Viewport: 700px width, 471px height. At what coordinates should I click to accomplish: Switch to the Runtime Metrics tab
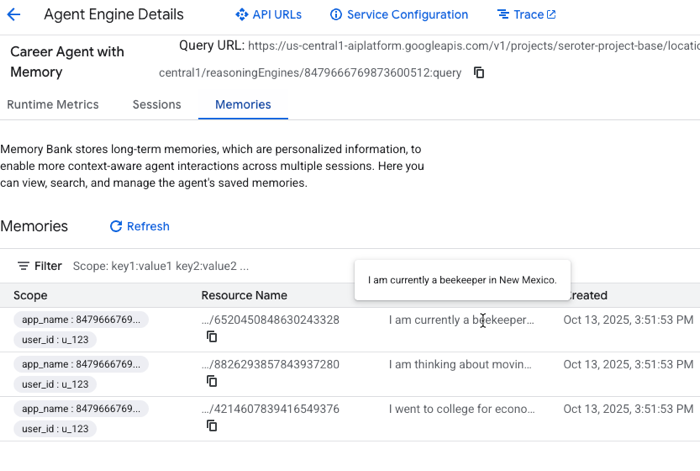pyautogui.click(x=53, y=105)
